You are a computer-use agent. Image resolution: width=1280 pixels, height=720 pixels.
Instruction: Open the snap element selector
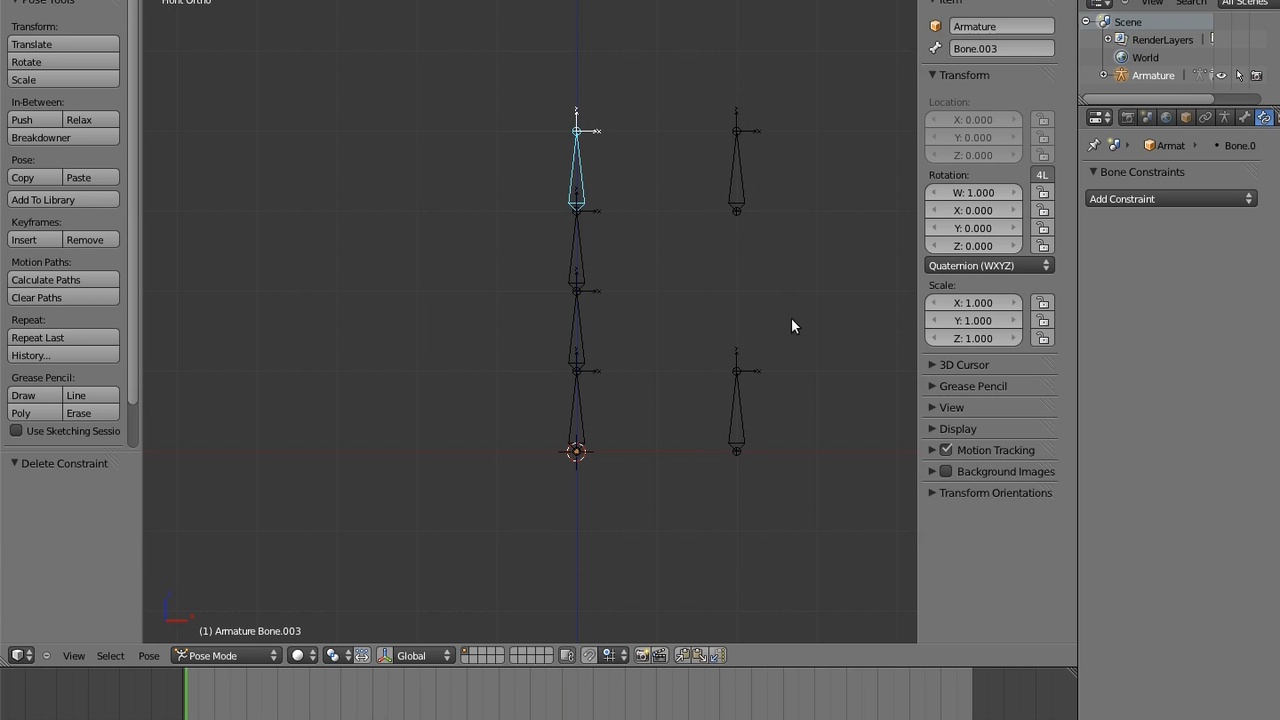614,655
